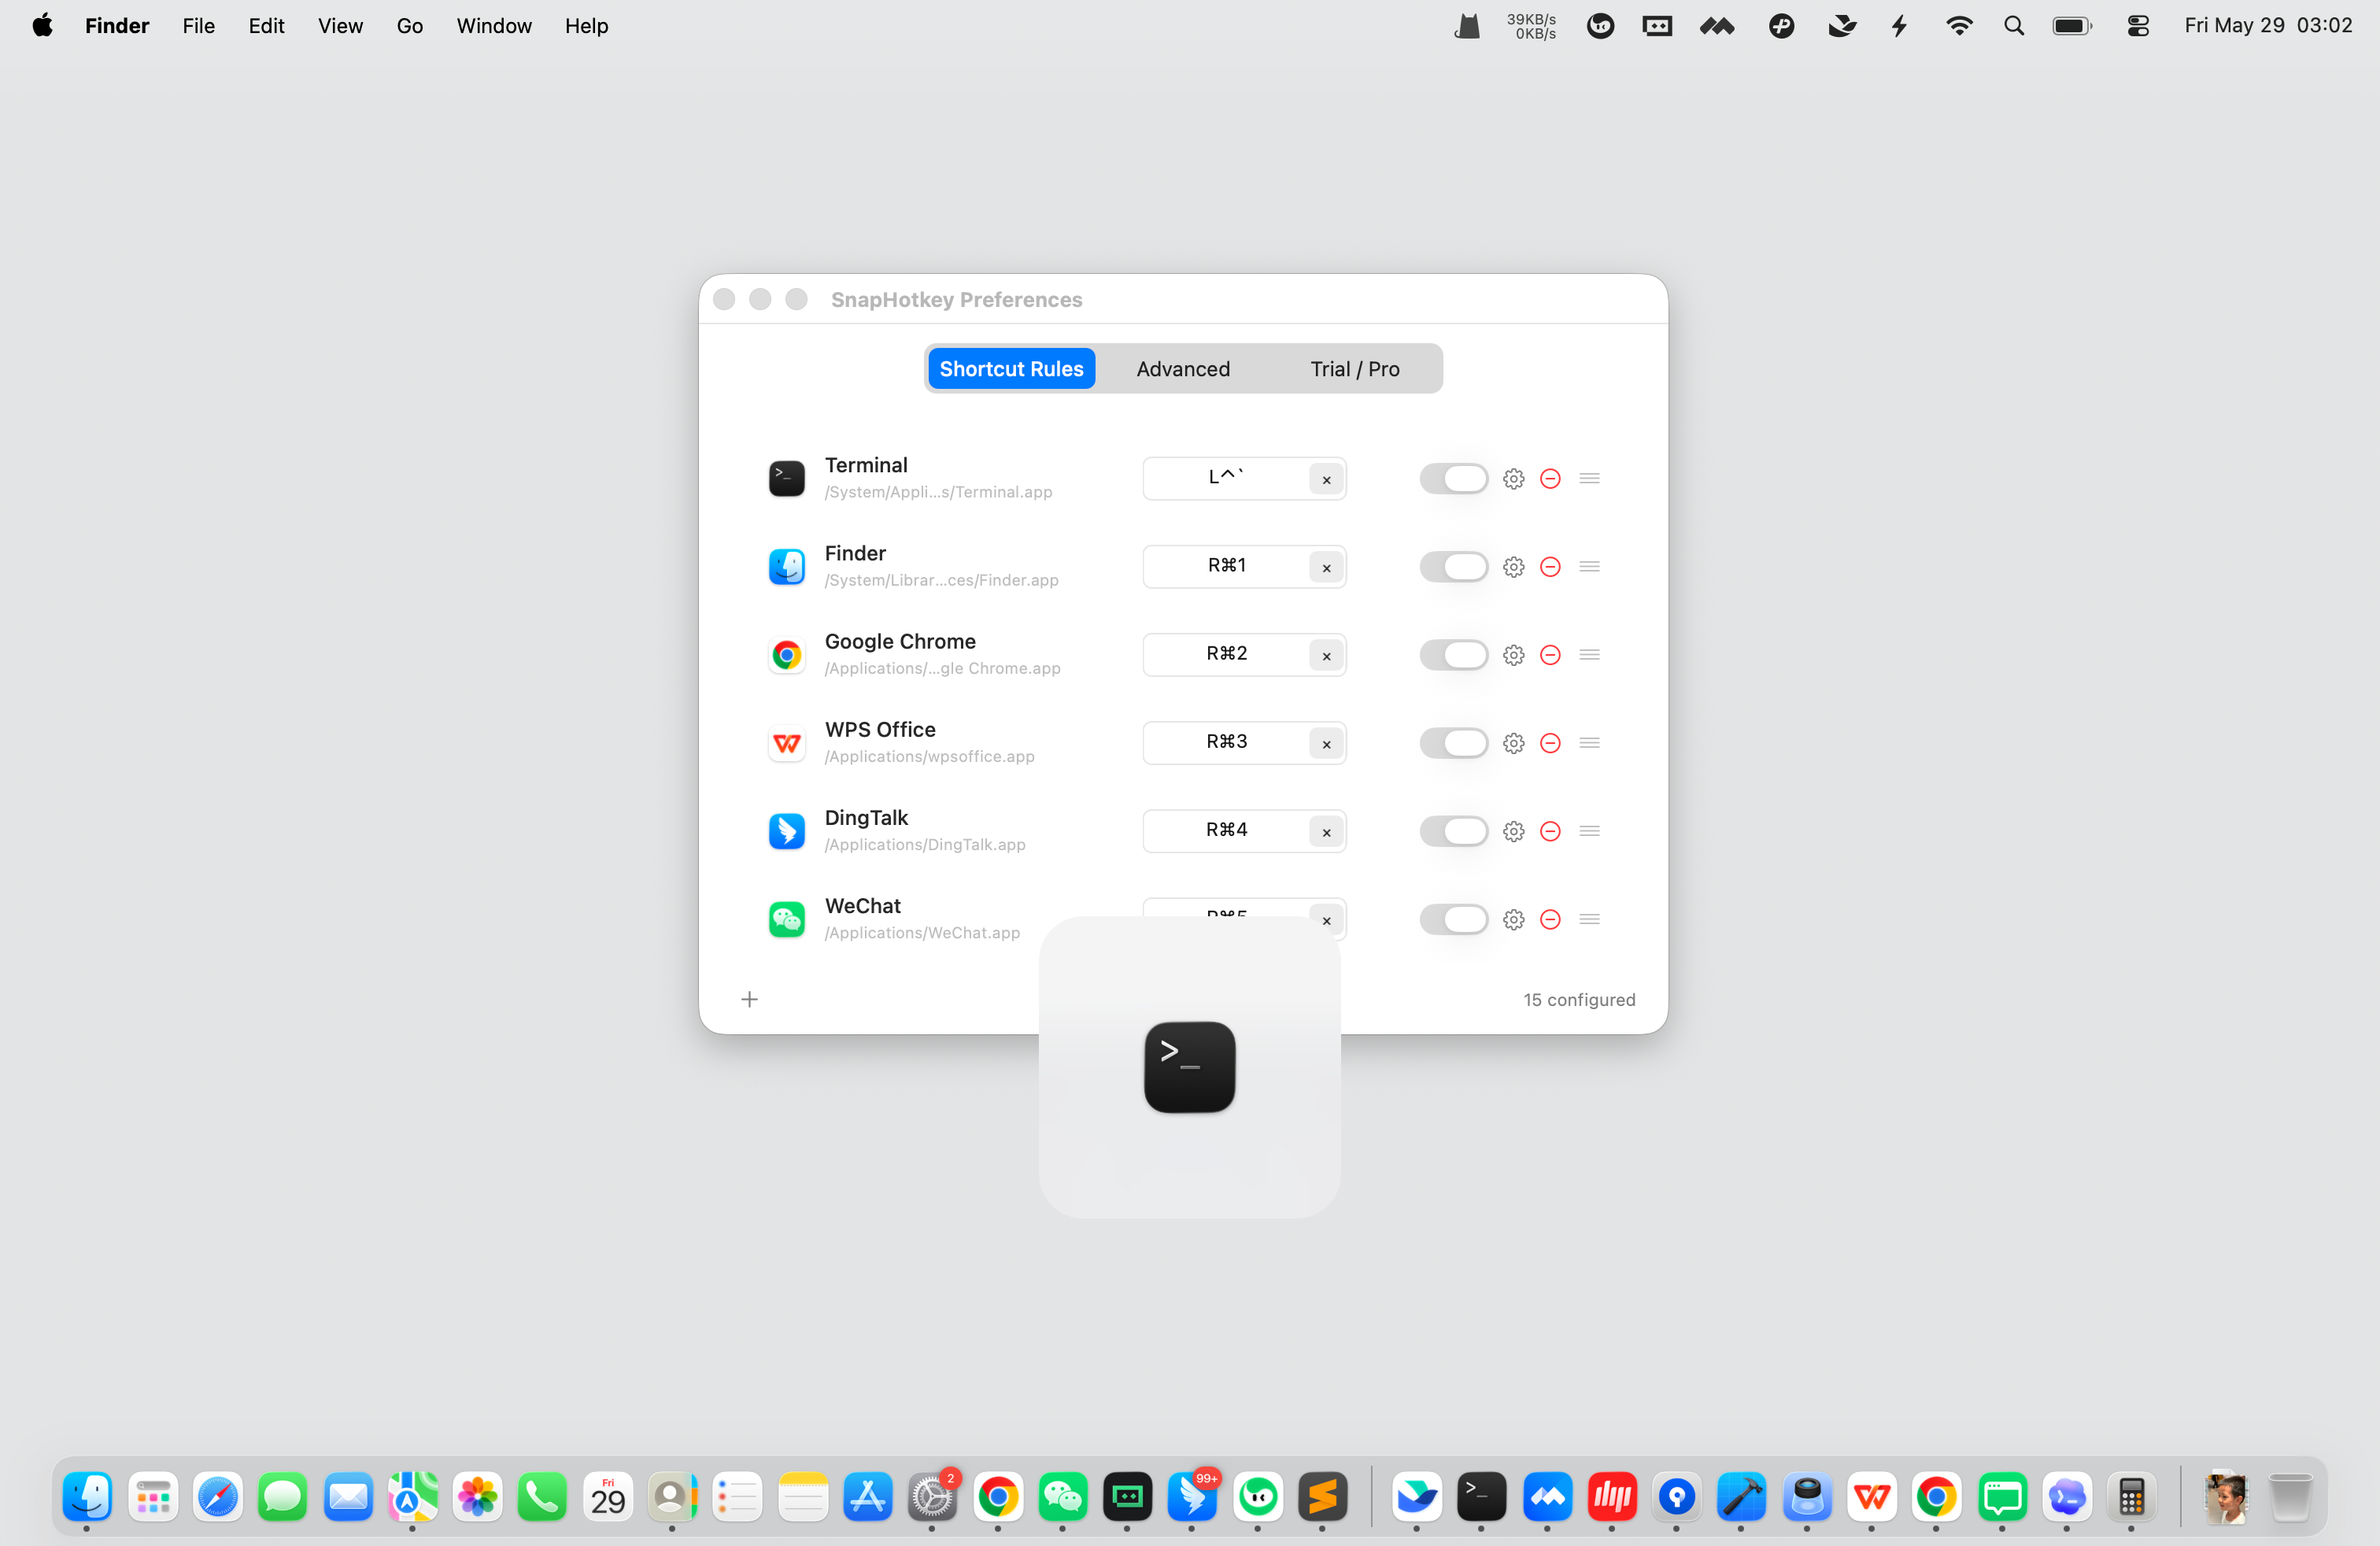Image resolution: width=2380 pixels, height=1546 pixels.
Task: Open the Finder menu in the menu bar
Action: coord(117,26)
